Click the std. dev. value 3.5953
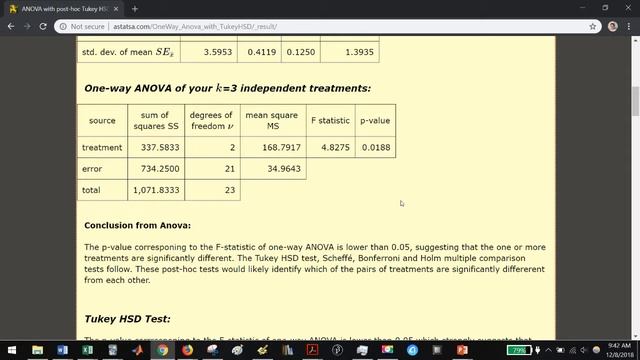The image size is (640, 360). click(218, 52)
